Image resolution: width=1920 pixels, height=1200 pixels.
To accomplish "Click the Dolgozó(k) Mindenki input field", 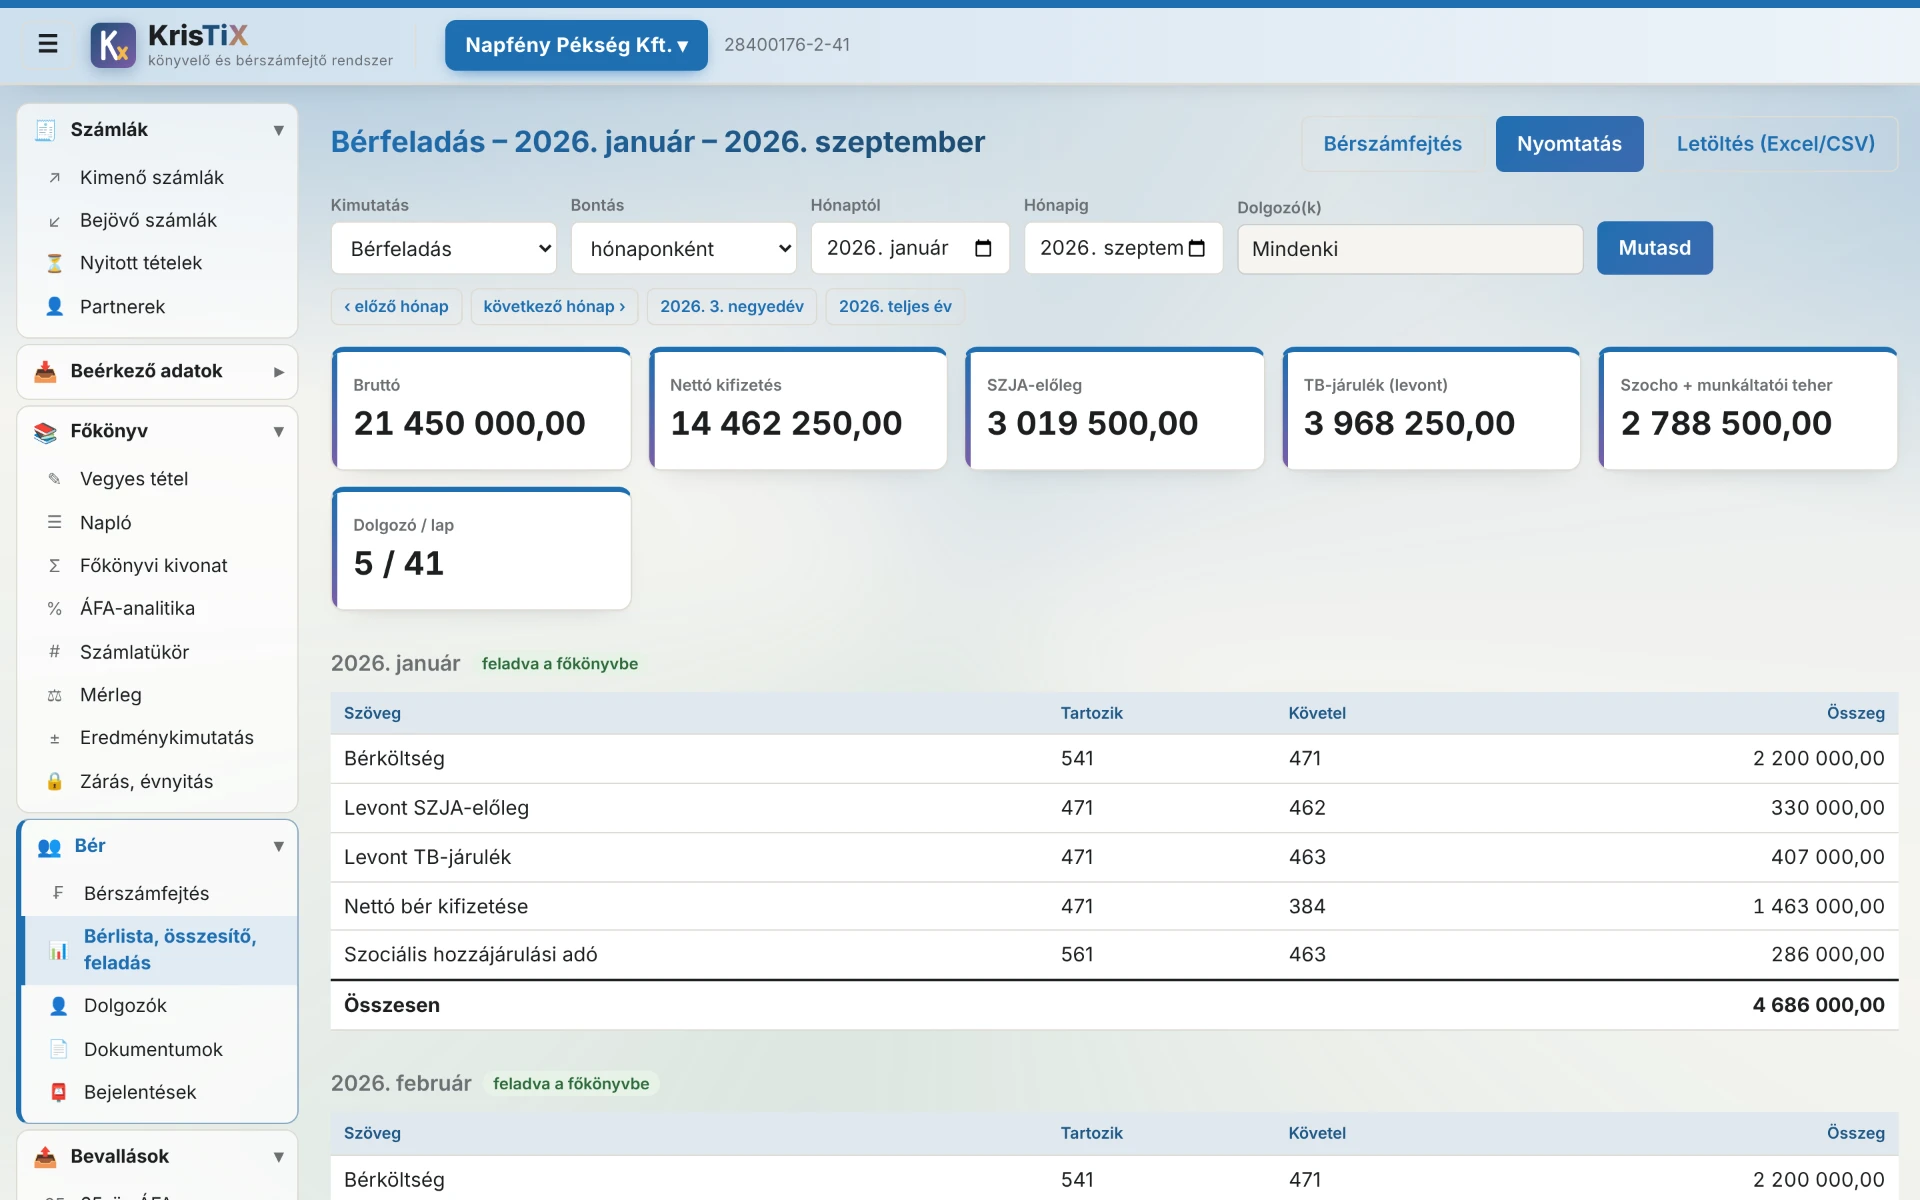I will [1410, 249].
